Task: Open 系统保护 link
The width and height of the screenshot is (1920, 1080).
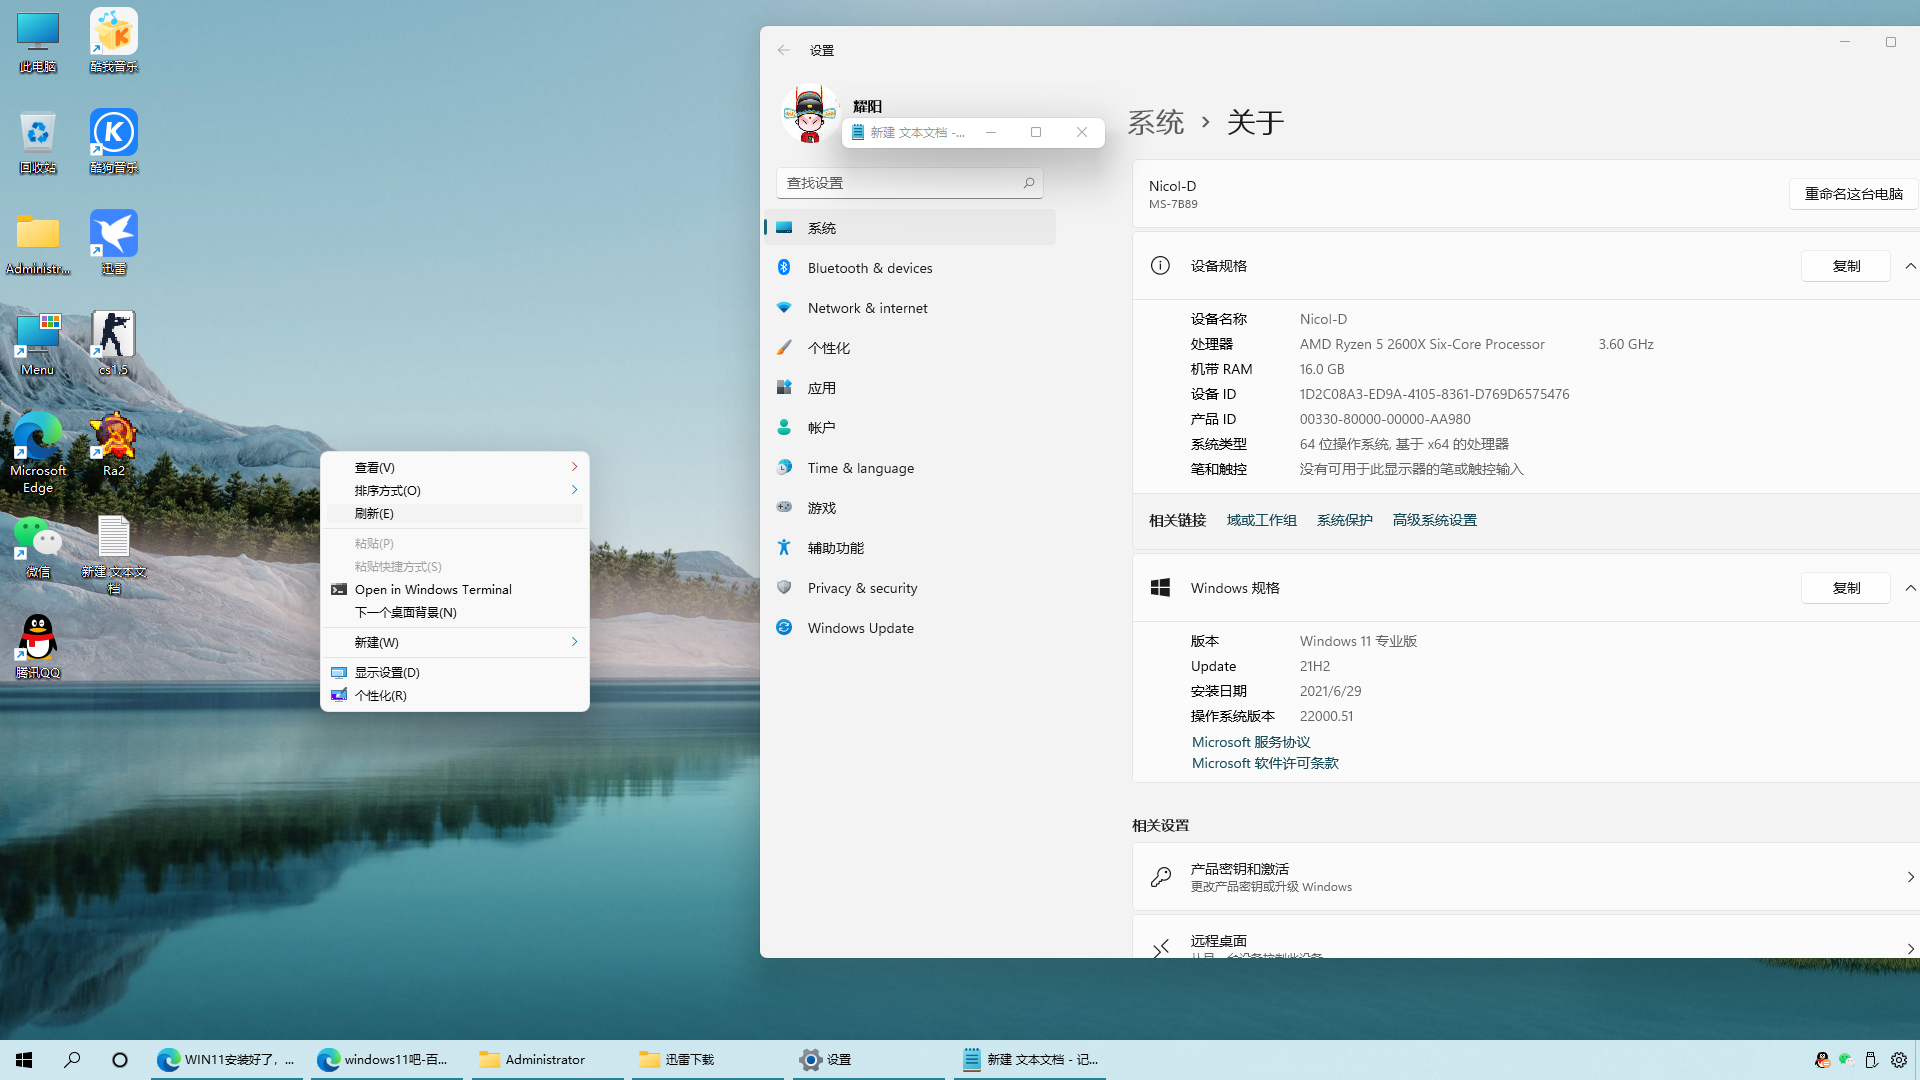Action: (x=1344, y=520)
